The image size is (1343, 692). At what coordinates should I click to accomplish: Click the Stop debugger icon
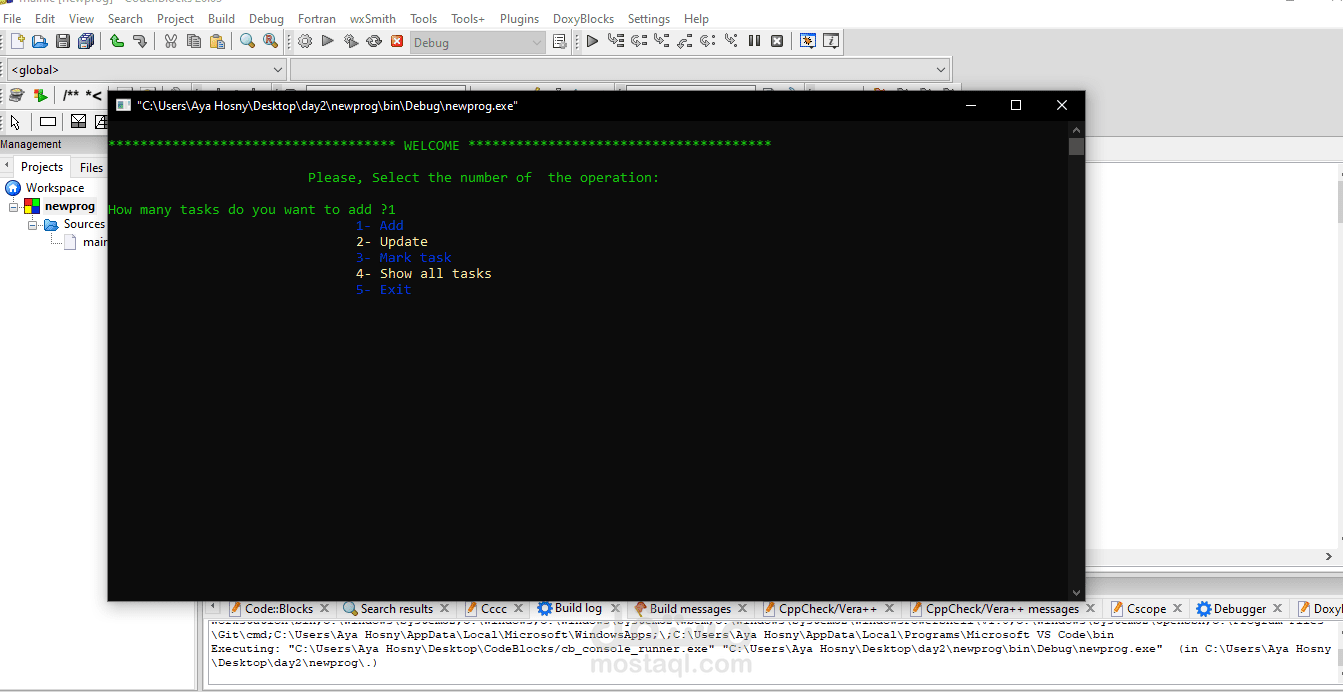(x=777, y=41)
